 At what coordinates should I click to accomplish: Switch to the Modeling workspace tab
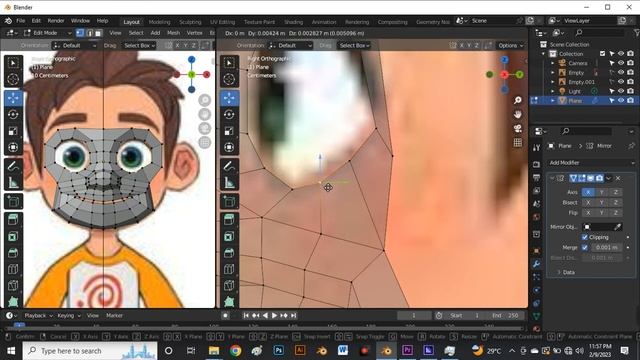pos(159,22)
